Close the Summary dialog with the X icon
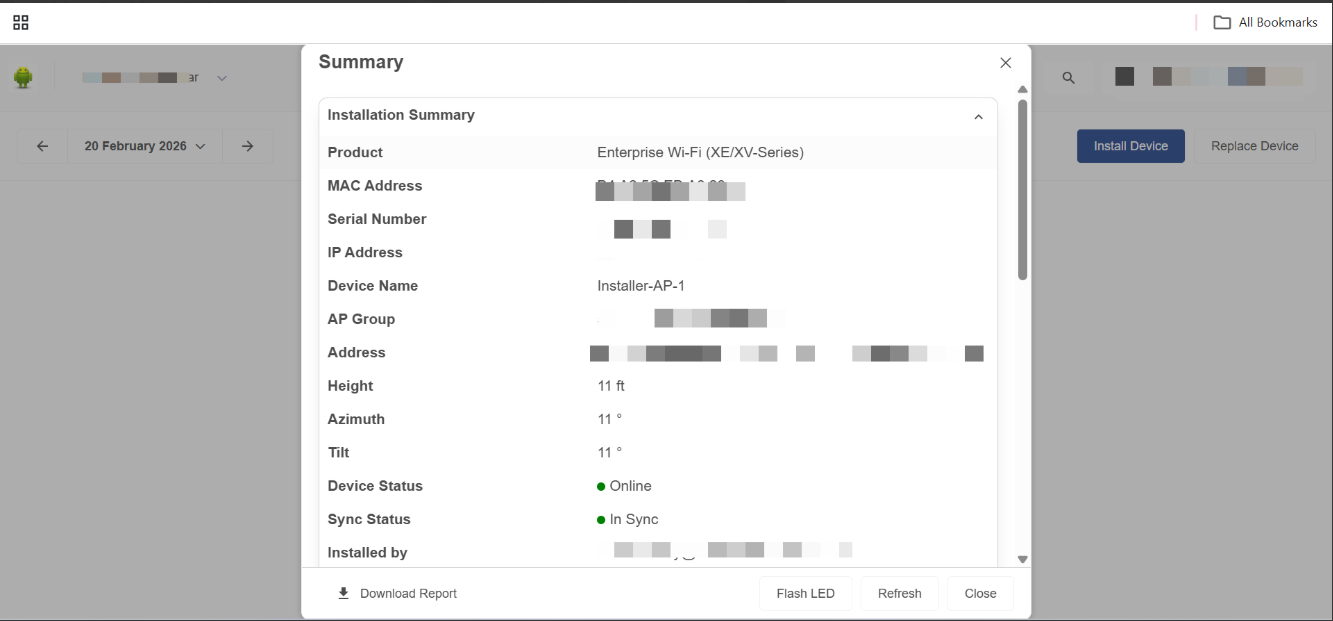1333x621 pixels. coord(1005,63)
